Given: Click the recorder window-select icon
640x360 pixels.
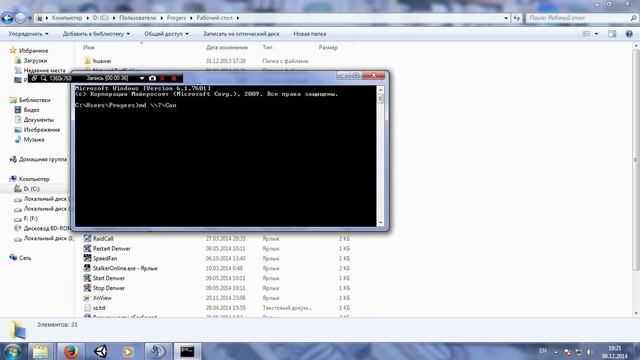Looking at the screenshot, I should [34, 78].
